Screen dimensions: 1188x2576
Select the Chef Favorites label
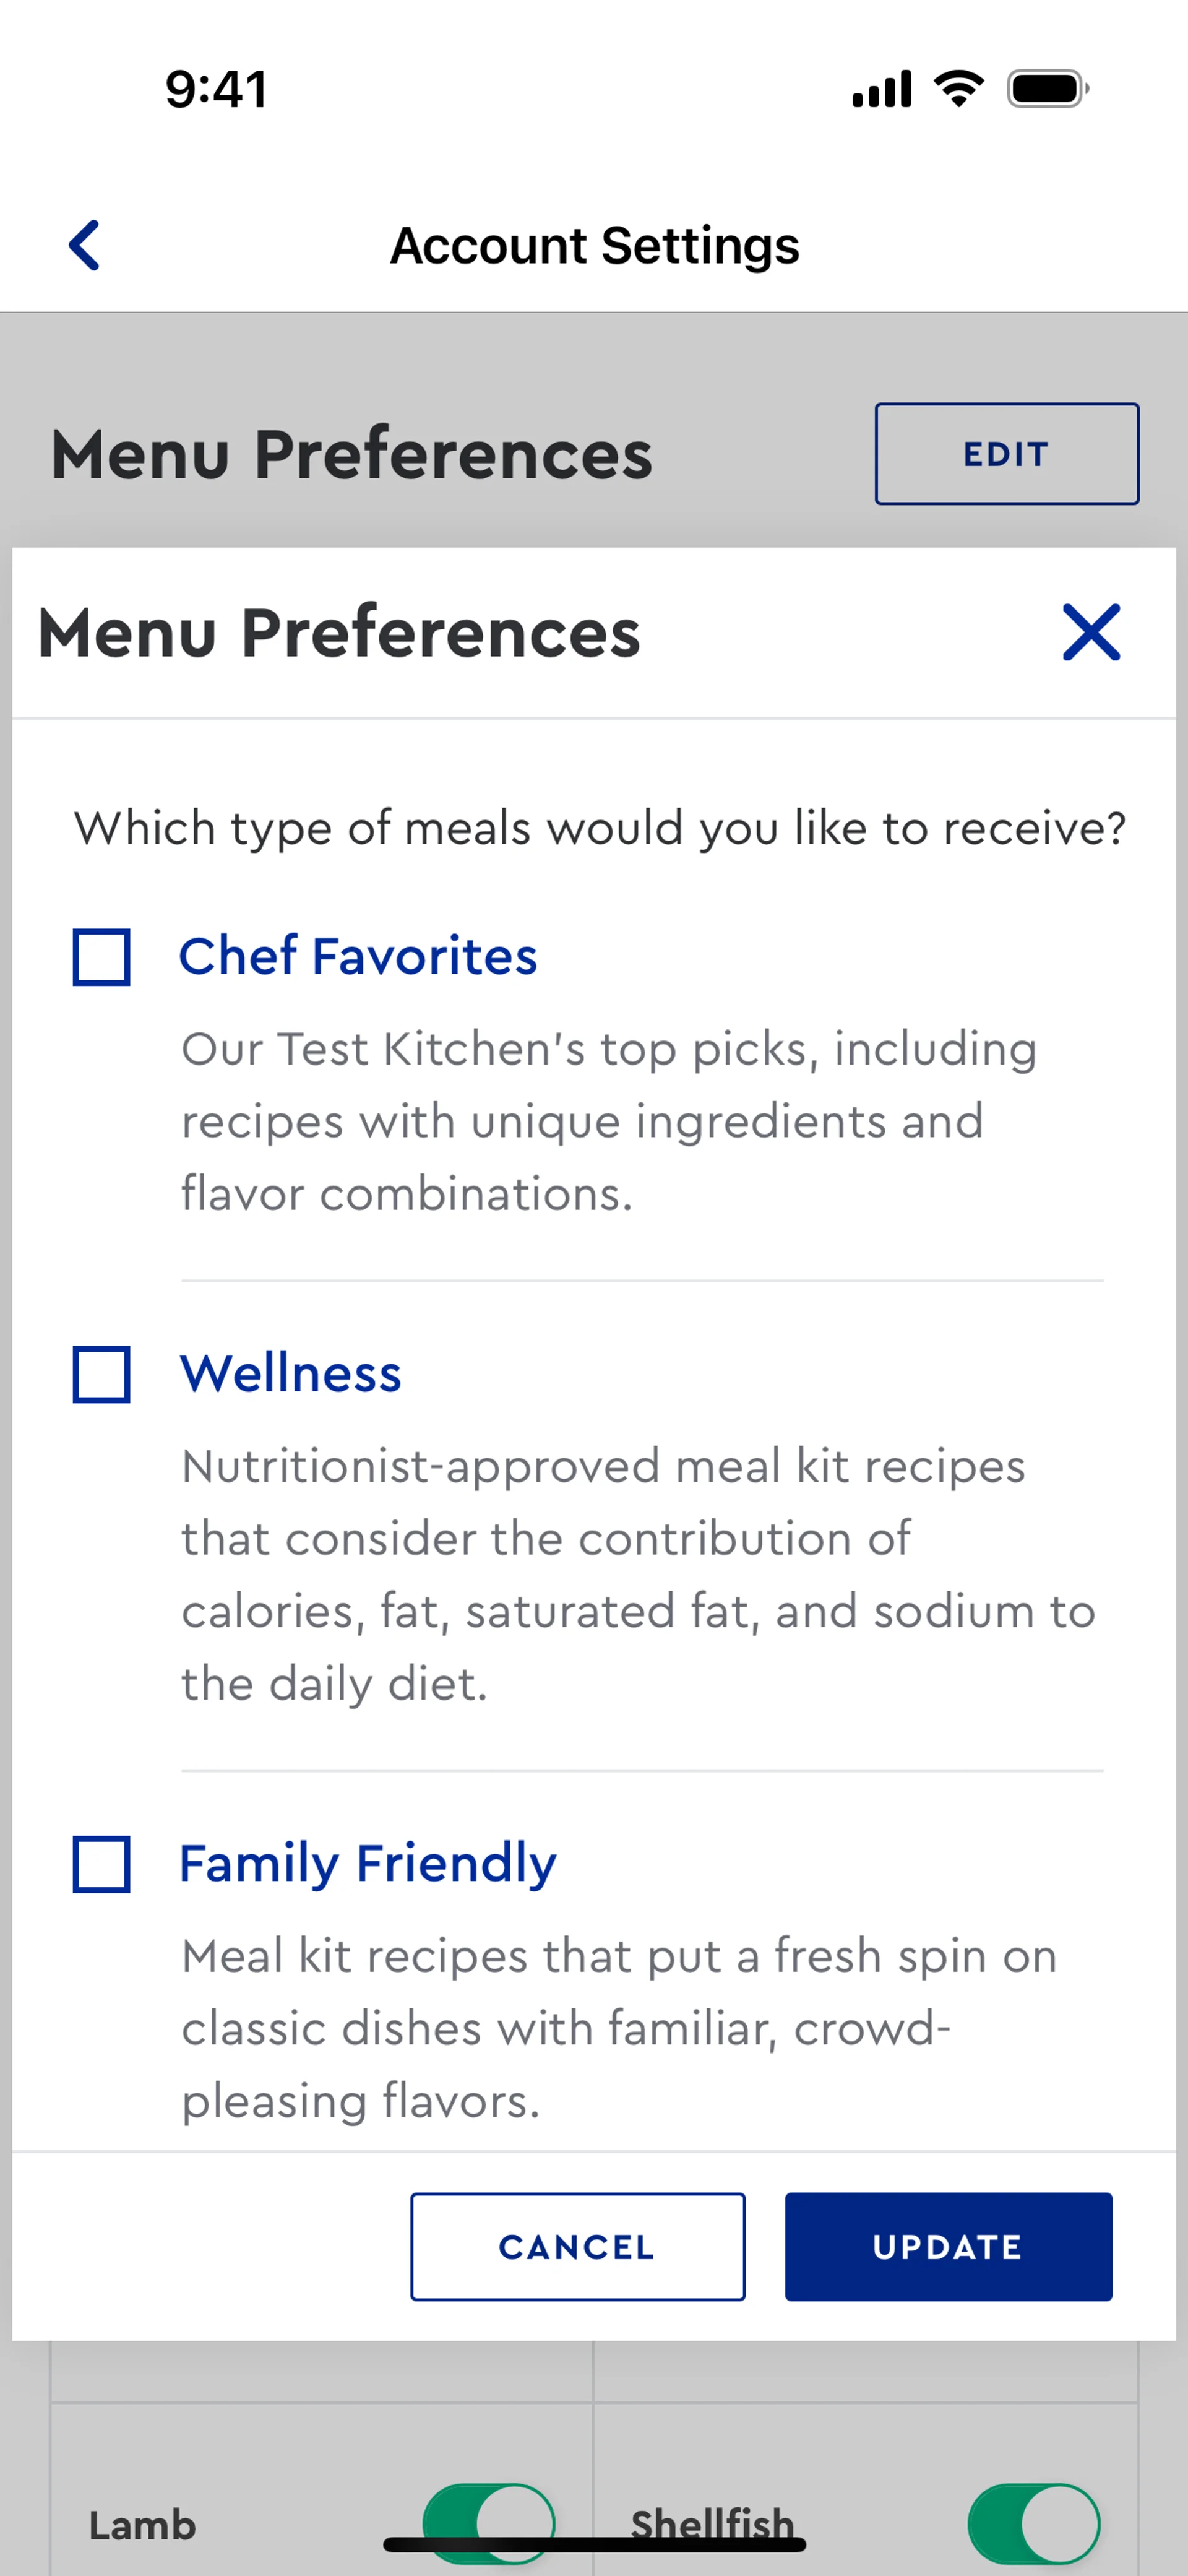click(x=358, y=956)
